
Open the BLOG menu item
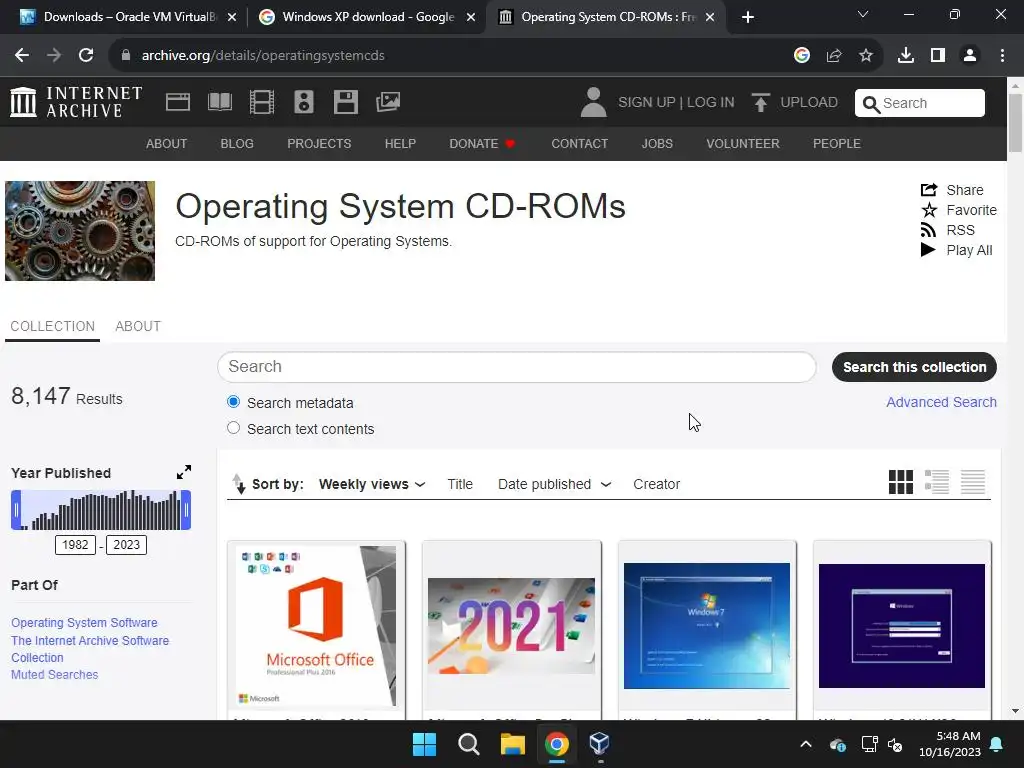point(236,144)
